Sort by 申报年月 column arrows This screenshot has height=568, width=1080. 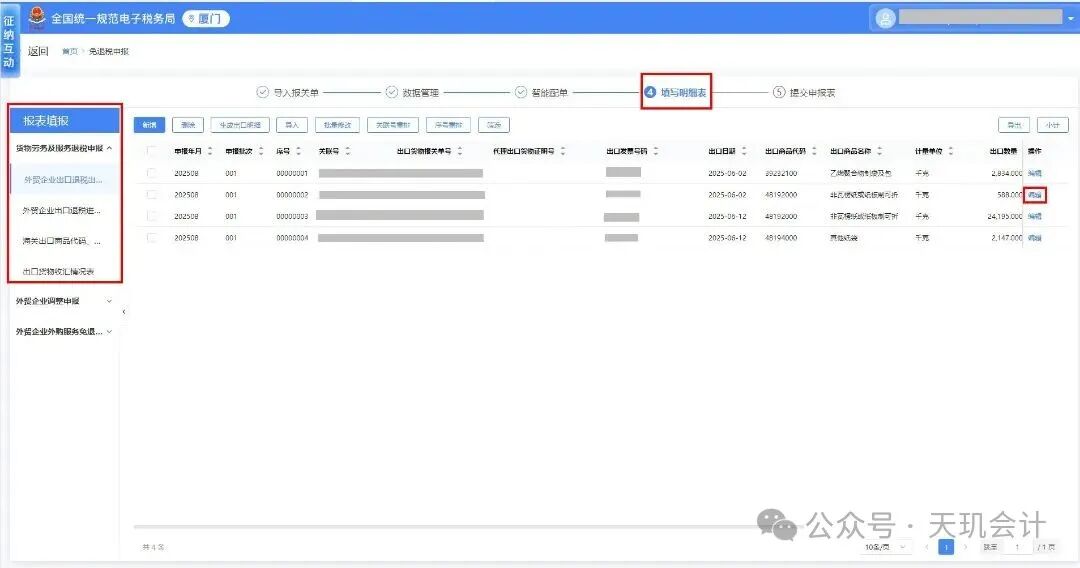(x=210, y=151)
